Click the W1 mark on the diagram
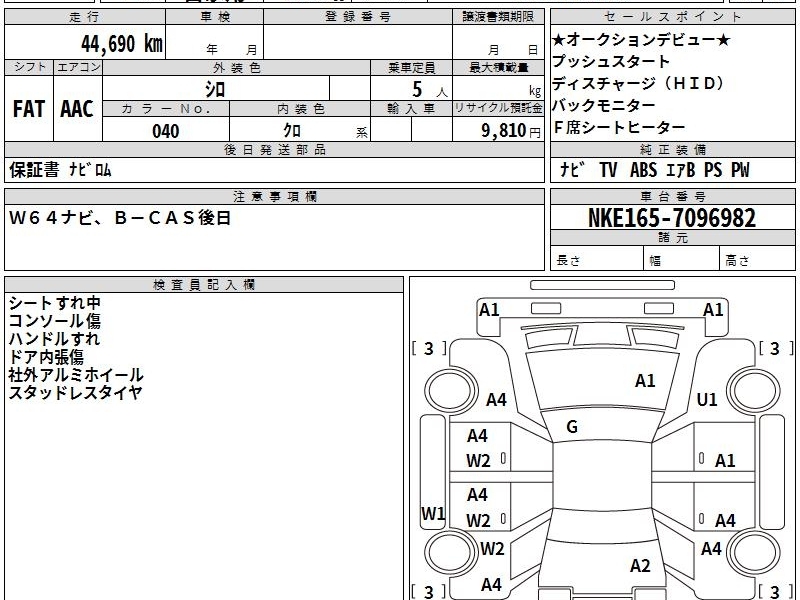The height and width of the screenshot is (600, 800). coord(433,513)
